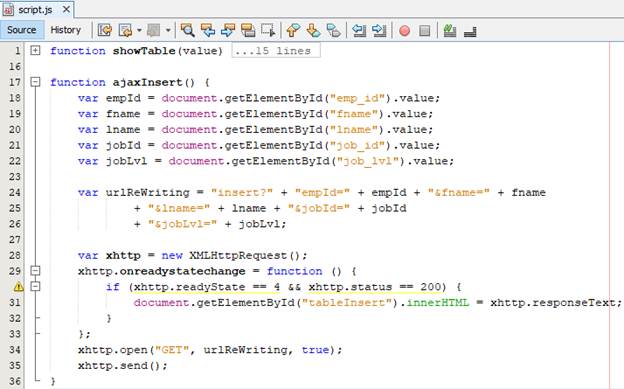Click warning icon on line 30 gutter
Image resolution: width=624 pixels, height=389 pixels.
[18, 287]
